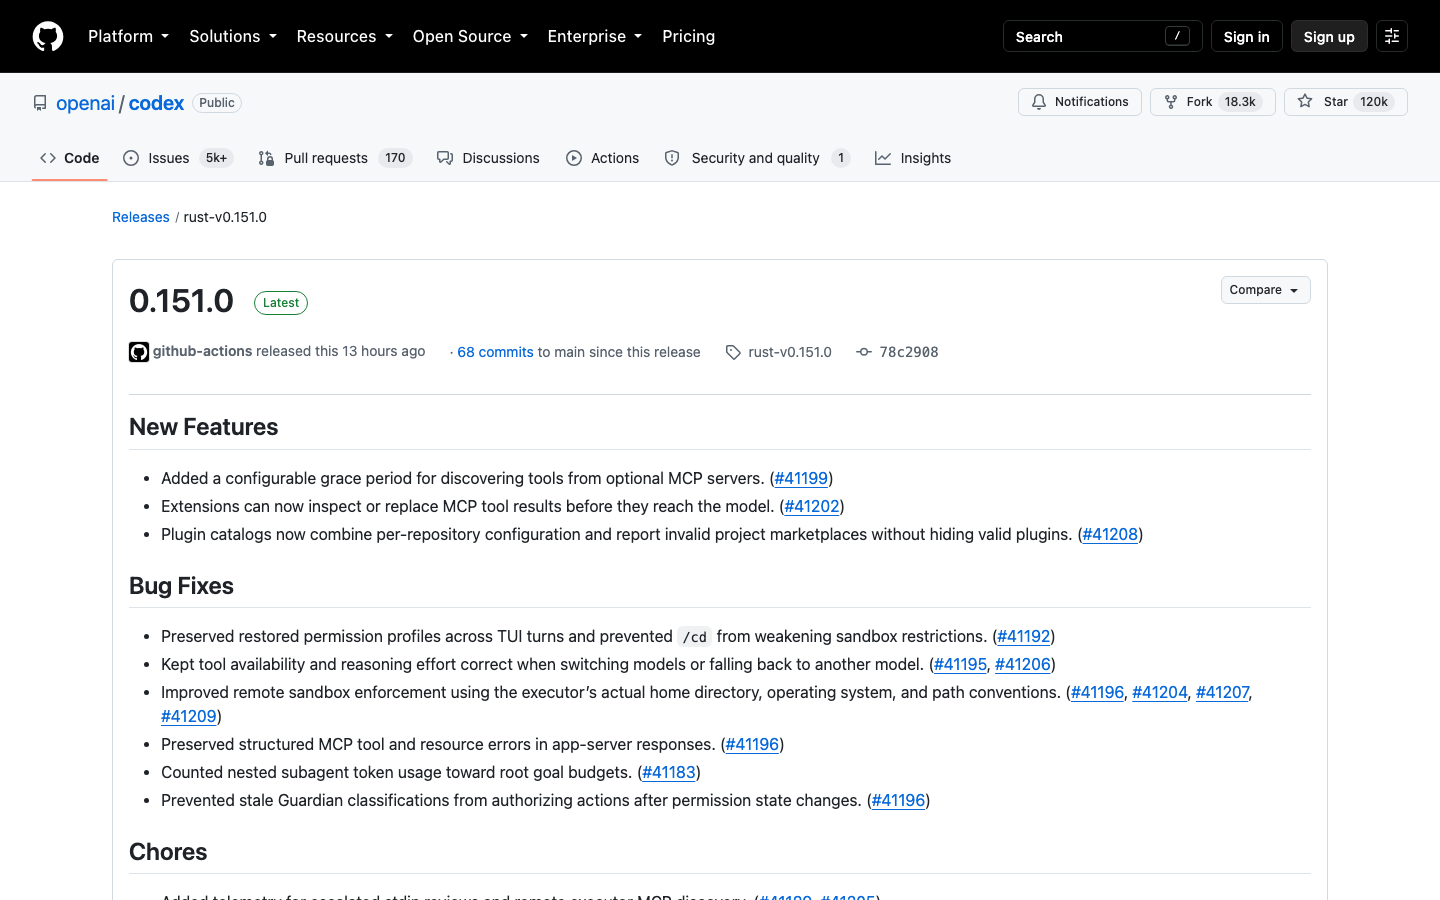Click the 120k star count
The height and width of the screenshot is (900, 1440).
1374,102
